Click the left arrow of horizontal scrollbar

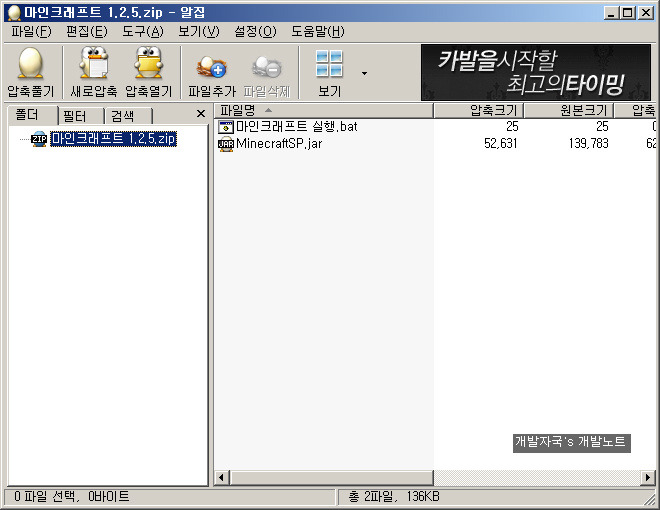221,478
